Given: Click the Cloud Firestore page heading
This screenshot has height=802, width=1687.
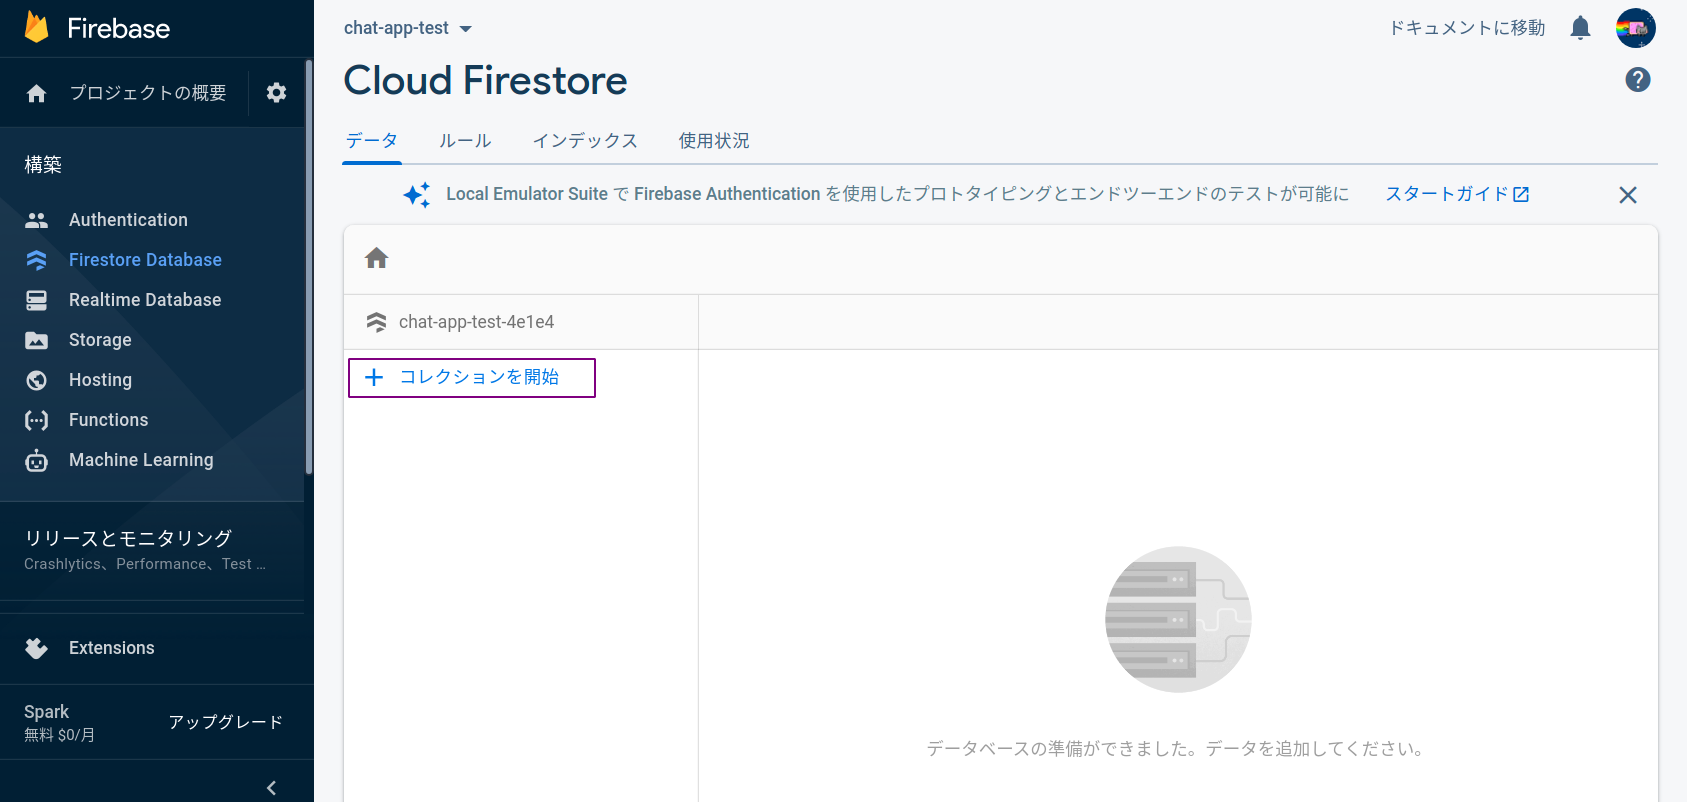Looking at the screenshot, I should (485, 80).
